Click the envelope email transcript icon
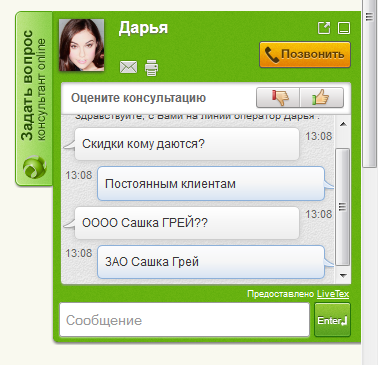 tap(128, 67)
